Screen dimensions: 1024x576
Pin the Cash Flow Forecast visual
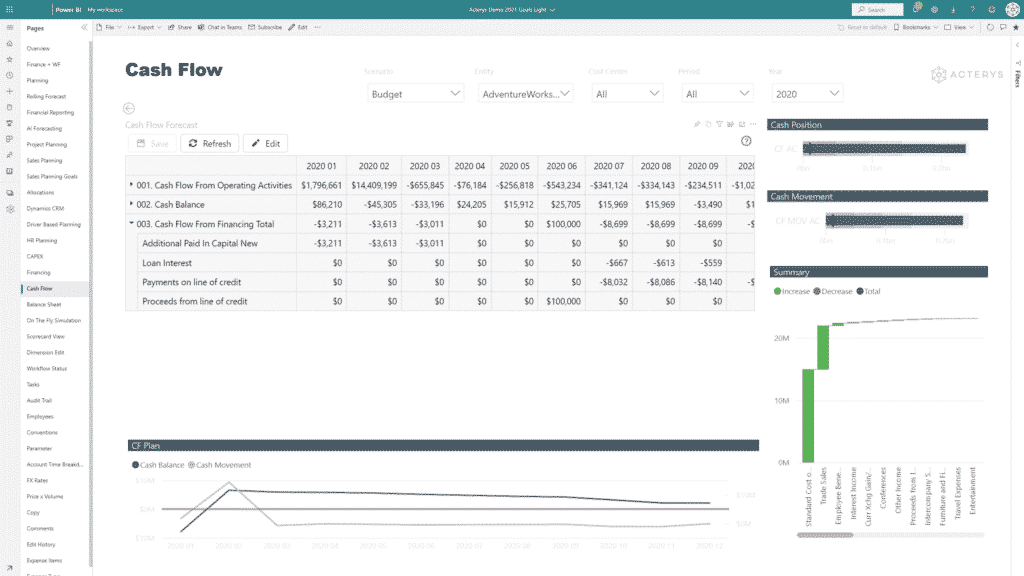tap(696, 125)
